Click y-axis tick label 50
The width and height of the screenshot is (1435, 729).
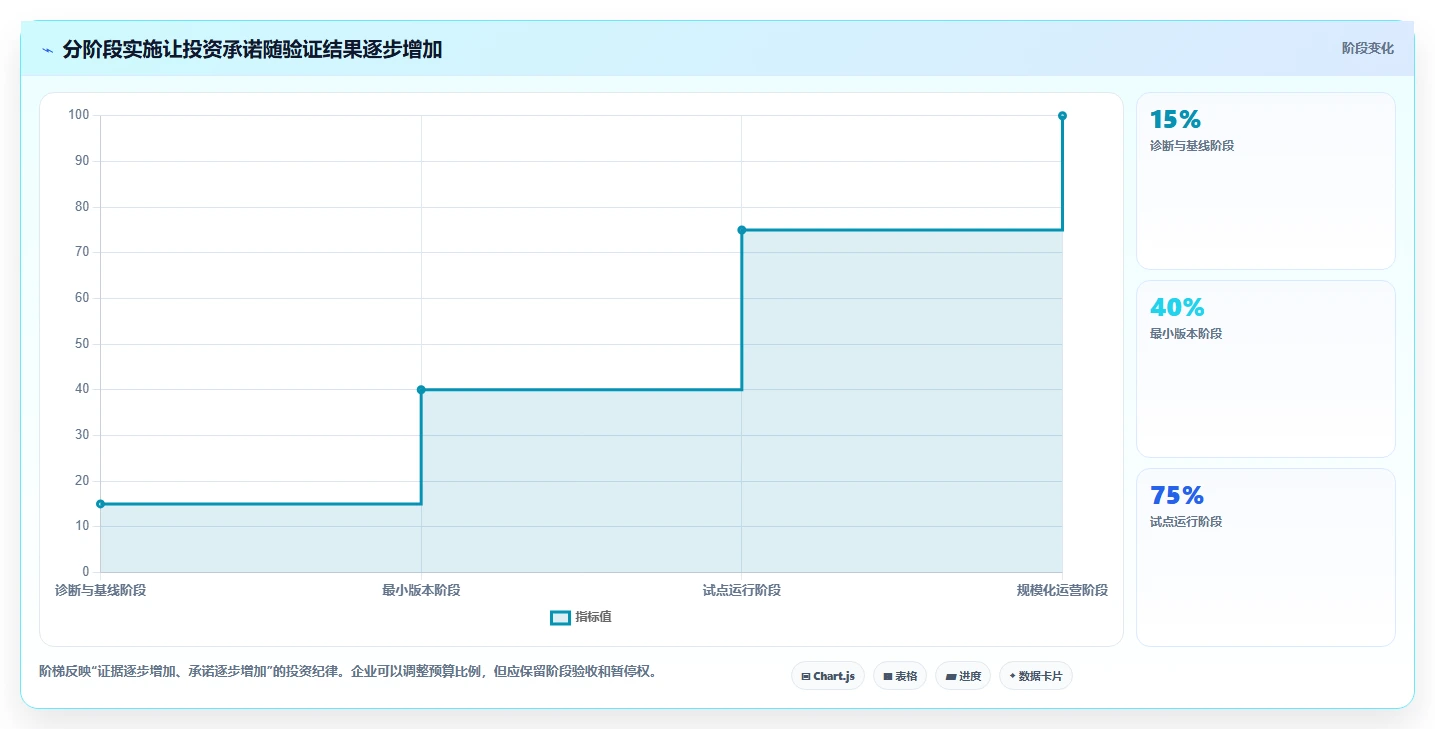pos(82,344)
